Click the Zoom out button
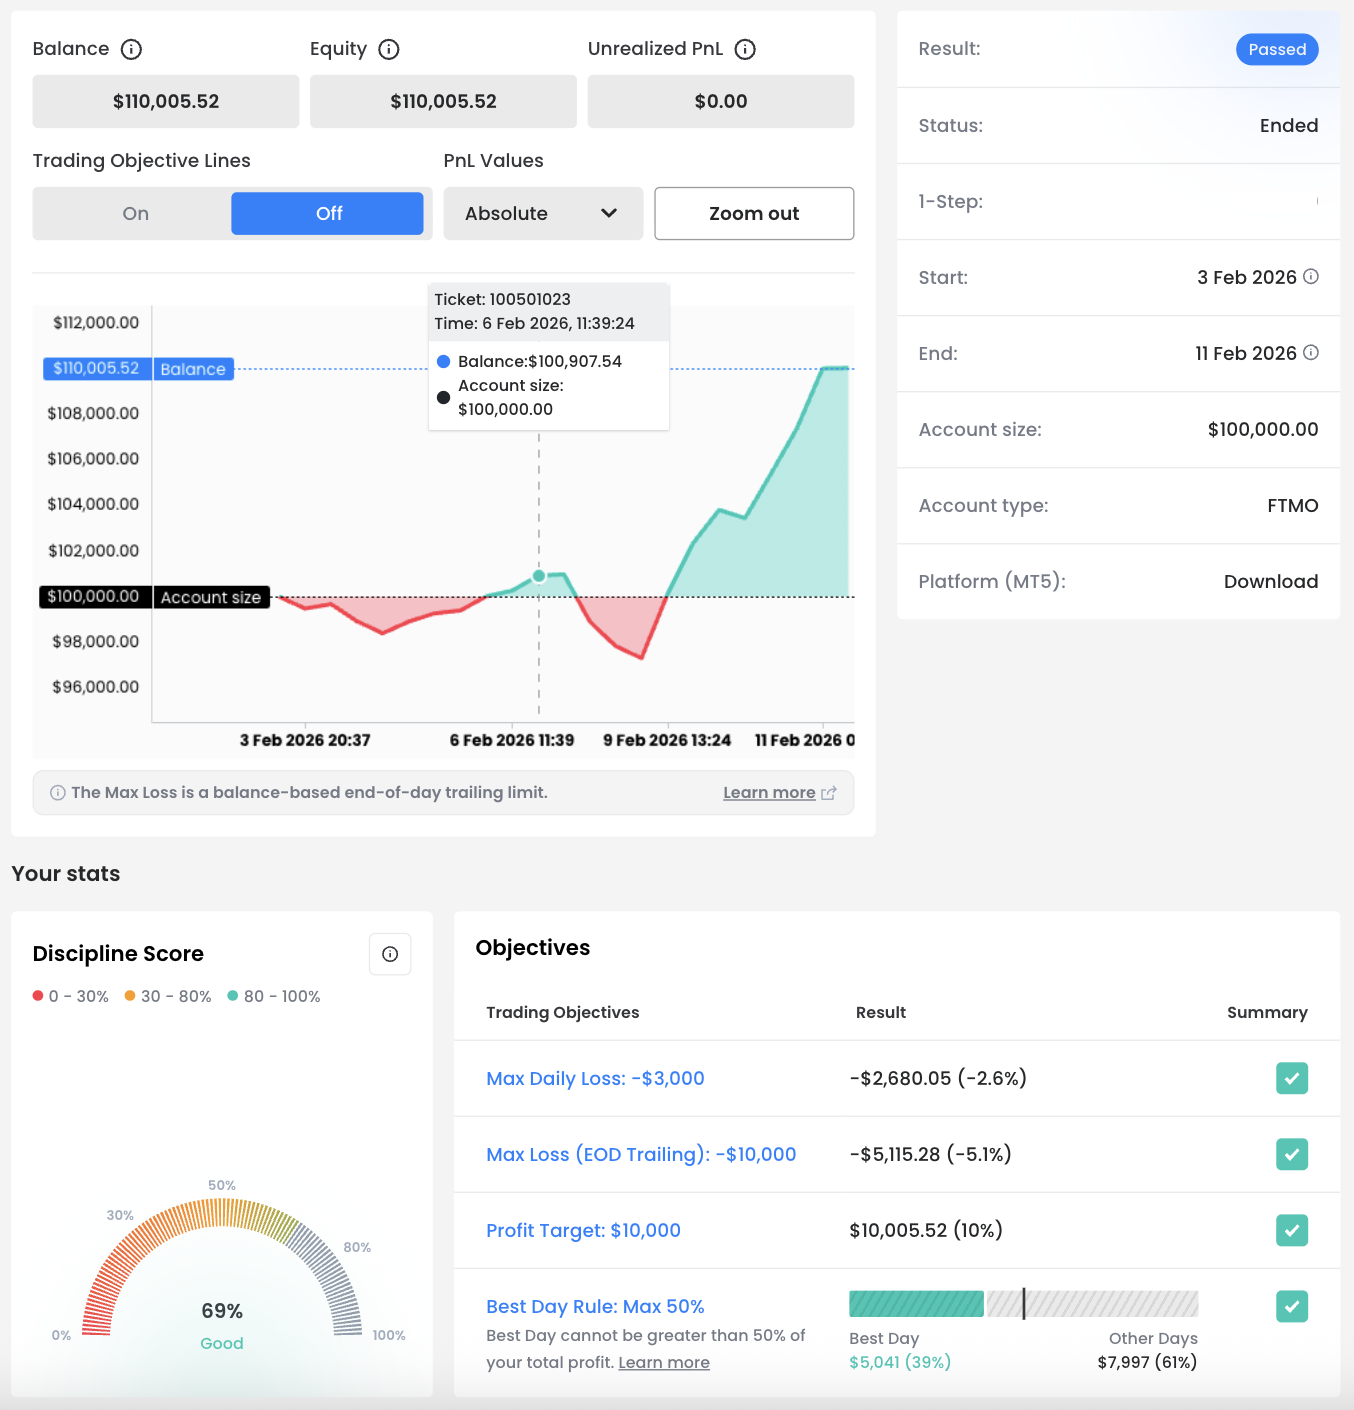 754,213
